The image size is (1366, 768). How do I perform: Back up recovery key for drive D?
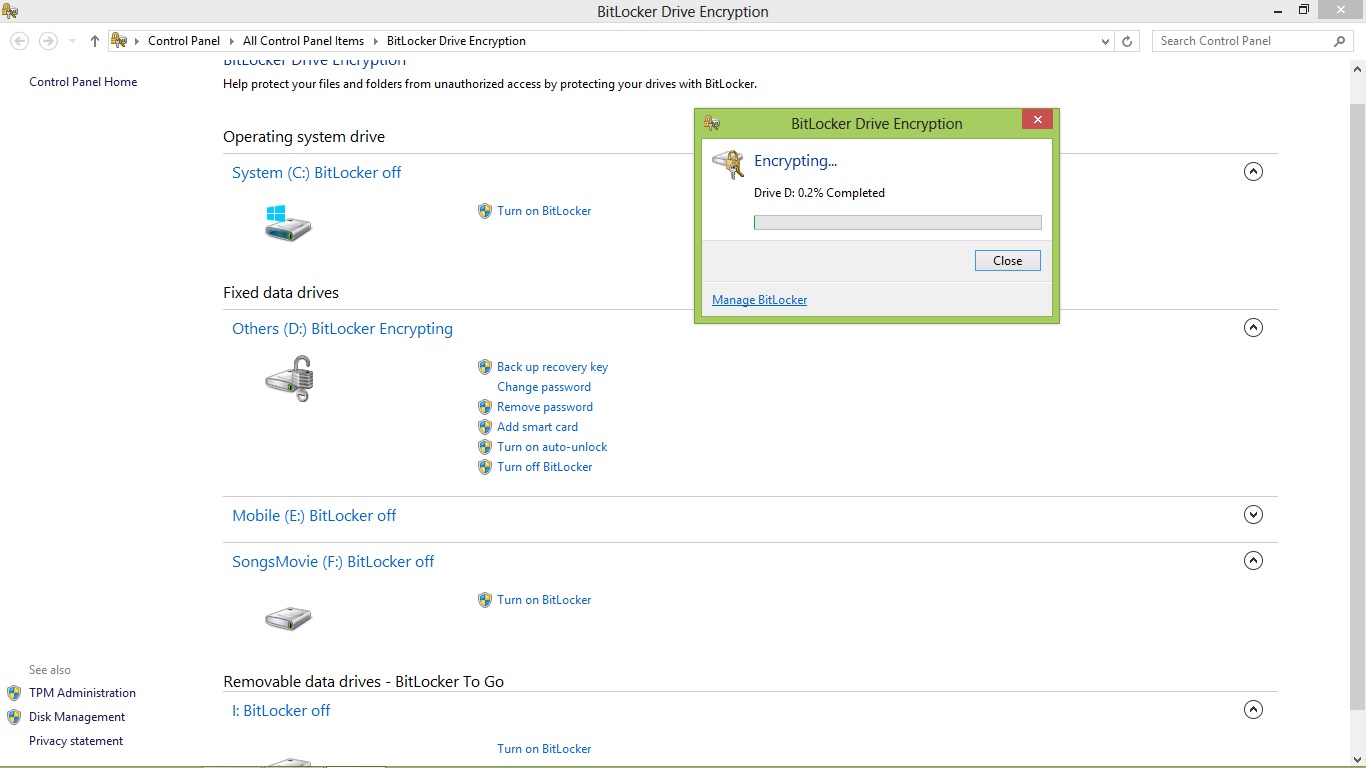click(x=552, y=367)
